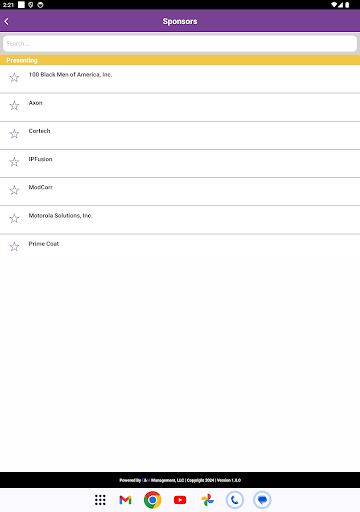Favorite 100 Black Men of America star
Screen dimensions: 360x512
(14, 78)
